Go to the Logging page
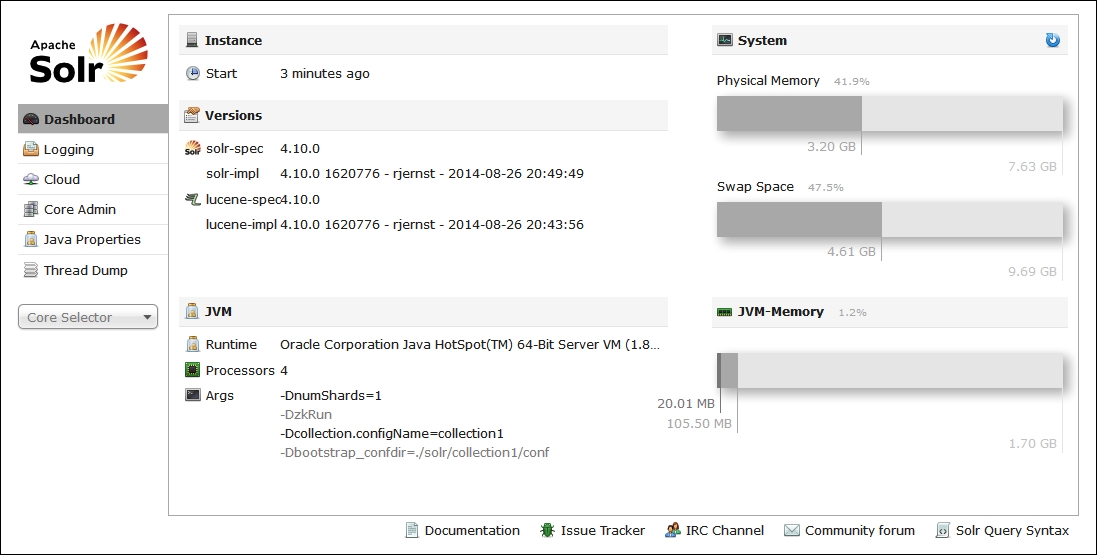The image size is (1097, 555). point(93,149)
